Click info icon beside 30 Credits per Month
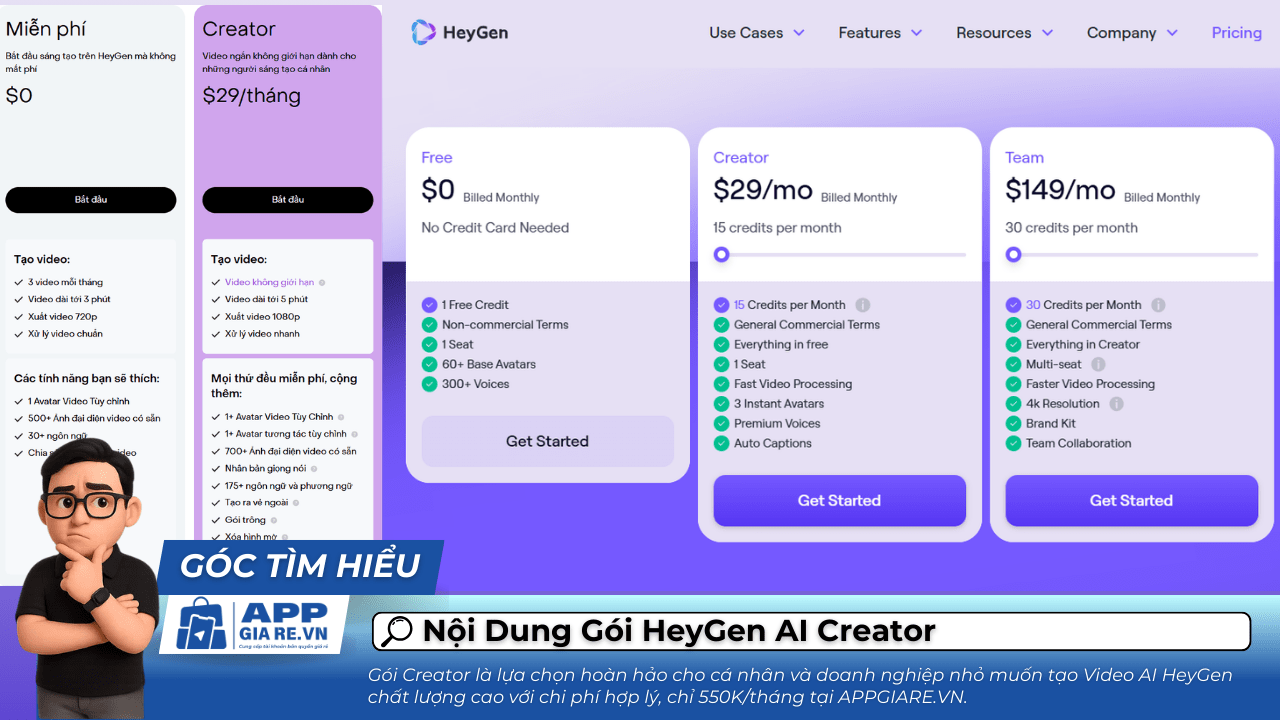This screenshot has width=1280, height=720. point(1158,305)
